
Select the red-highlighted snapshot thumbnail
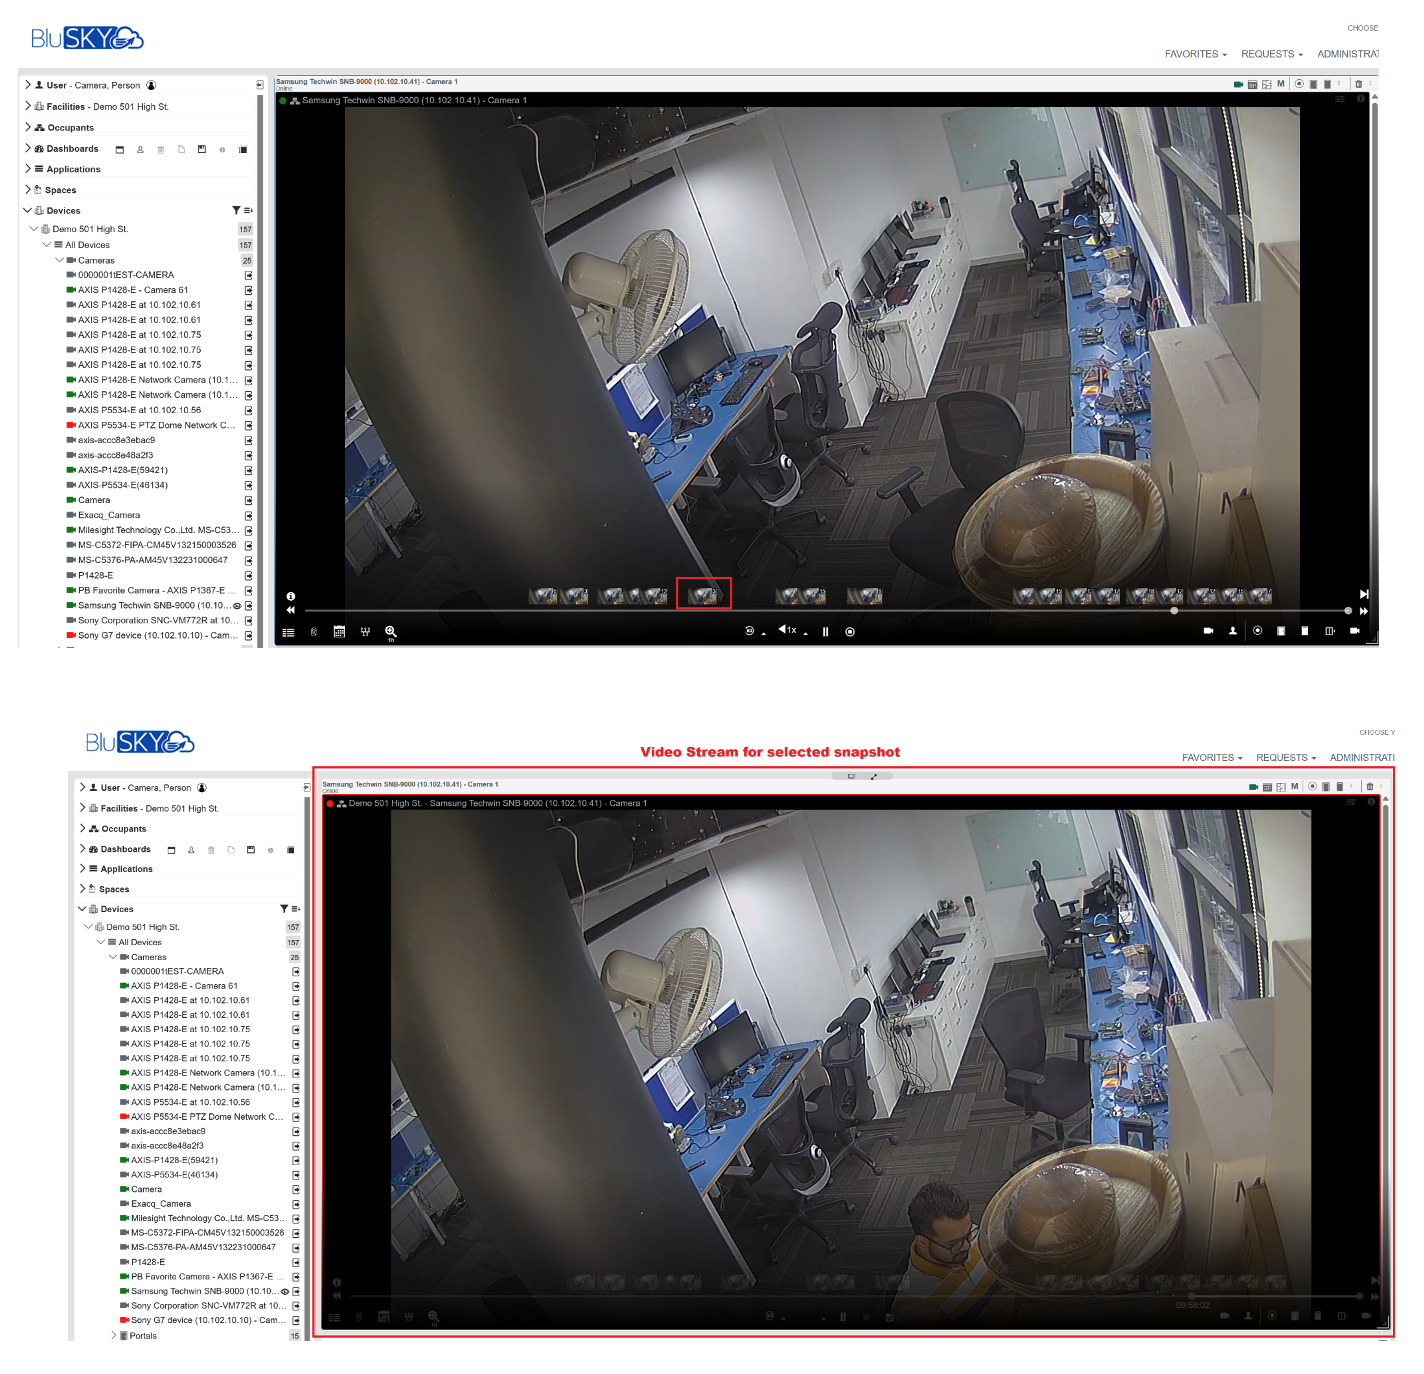coord(704,593)
